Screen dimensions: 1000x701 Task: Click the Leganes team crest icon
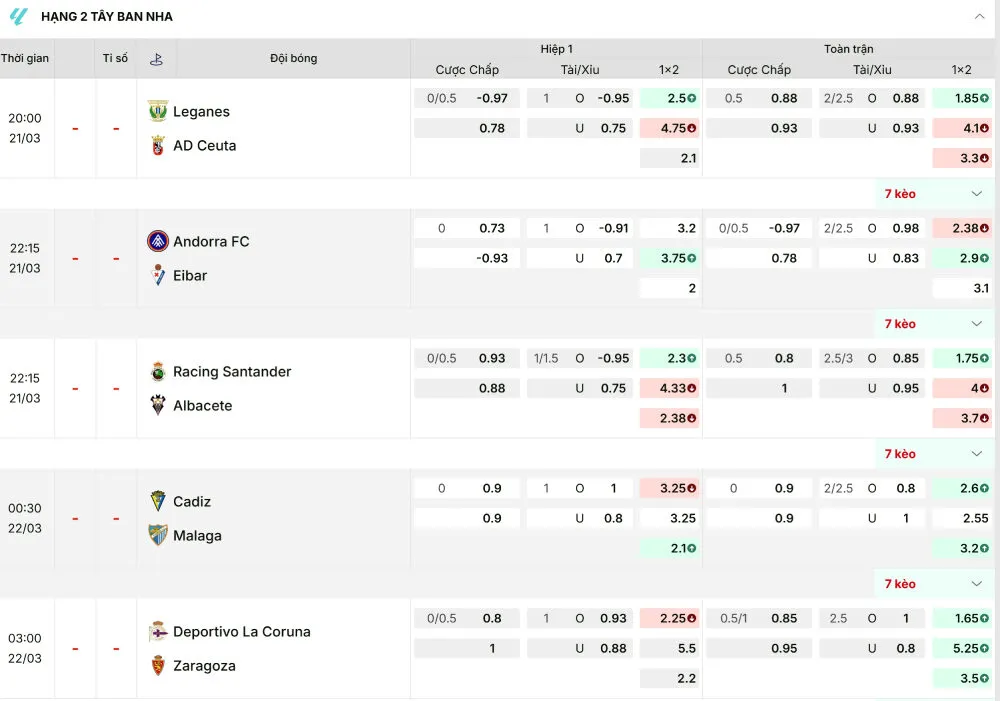(x=157, y=111)
